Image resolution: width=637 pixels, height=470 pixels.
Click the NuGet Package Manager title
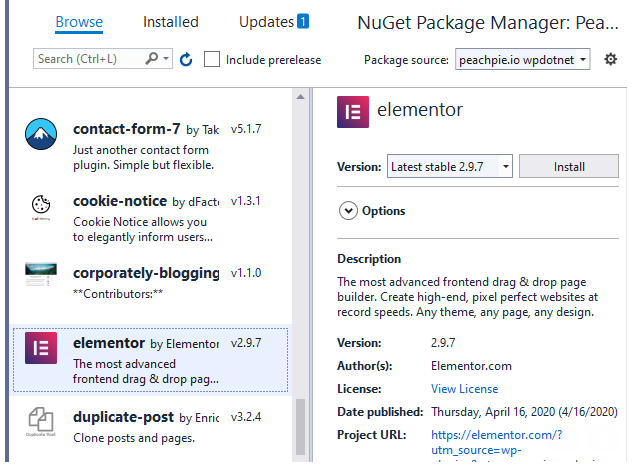point(488,23)
